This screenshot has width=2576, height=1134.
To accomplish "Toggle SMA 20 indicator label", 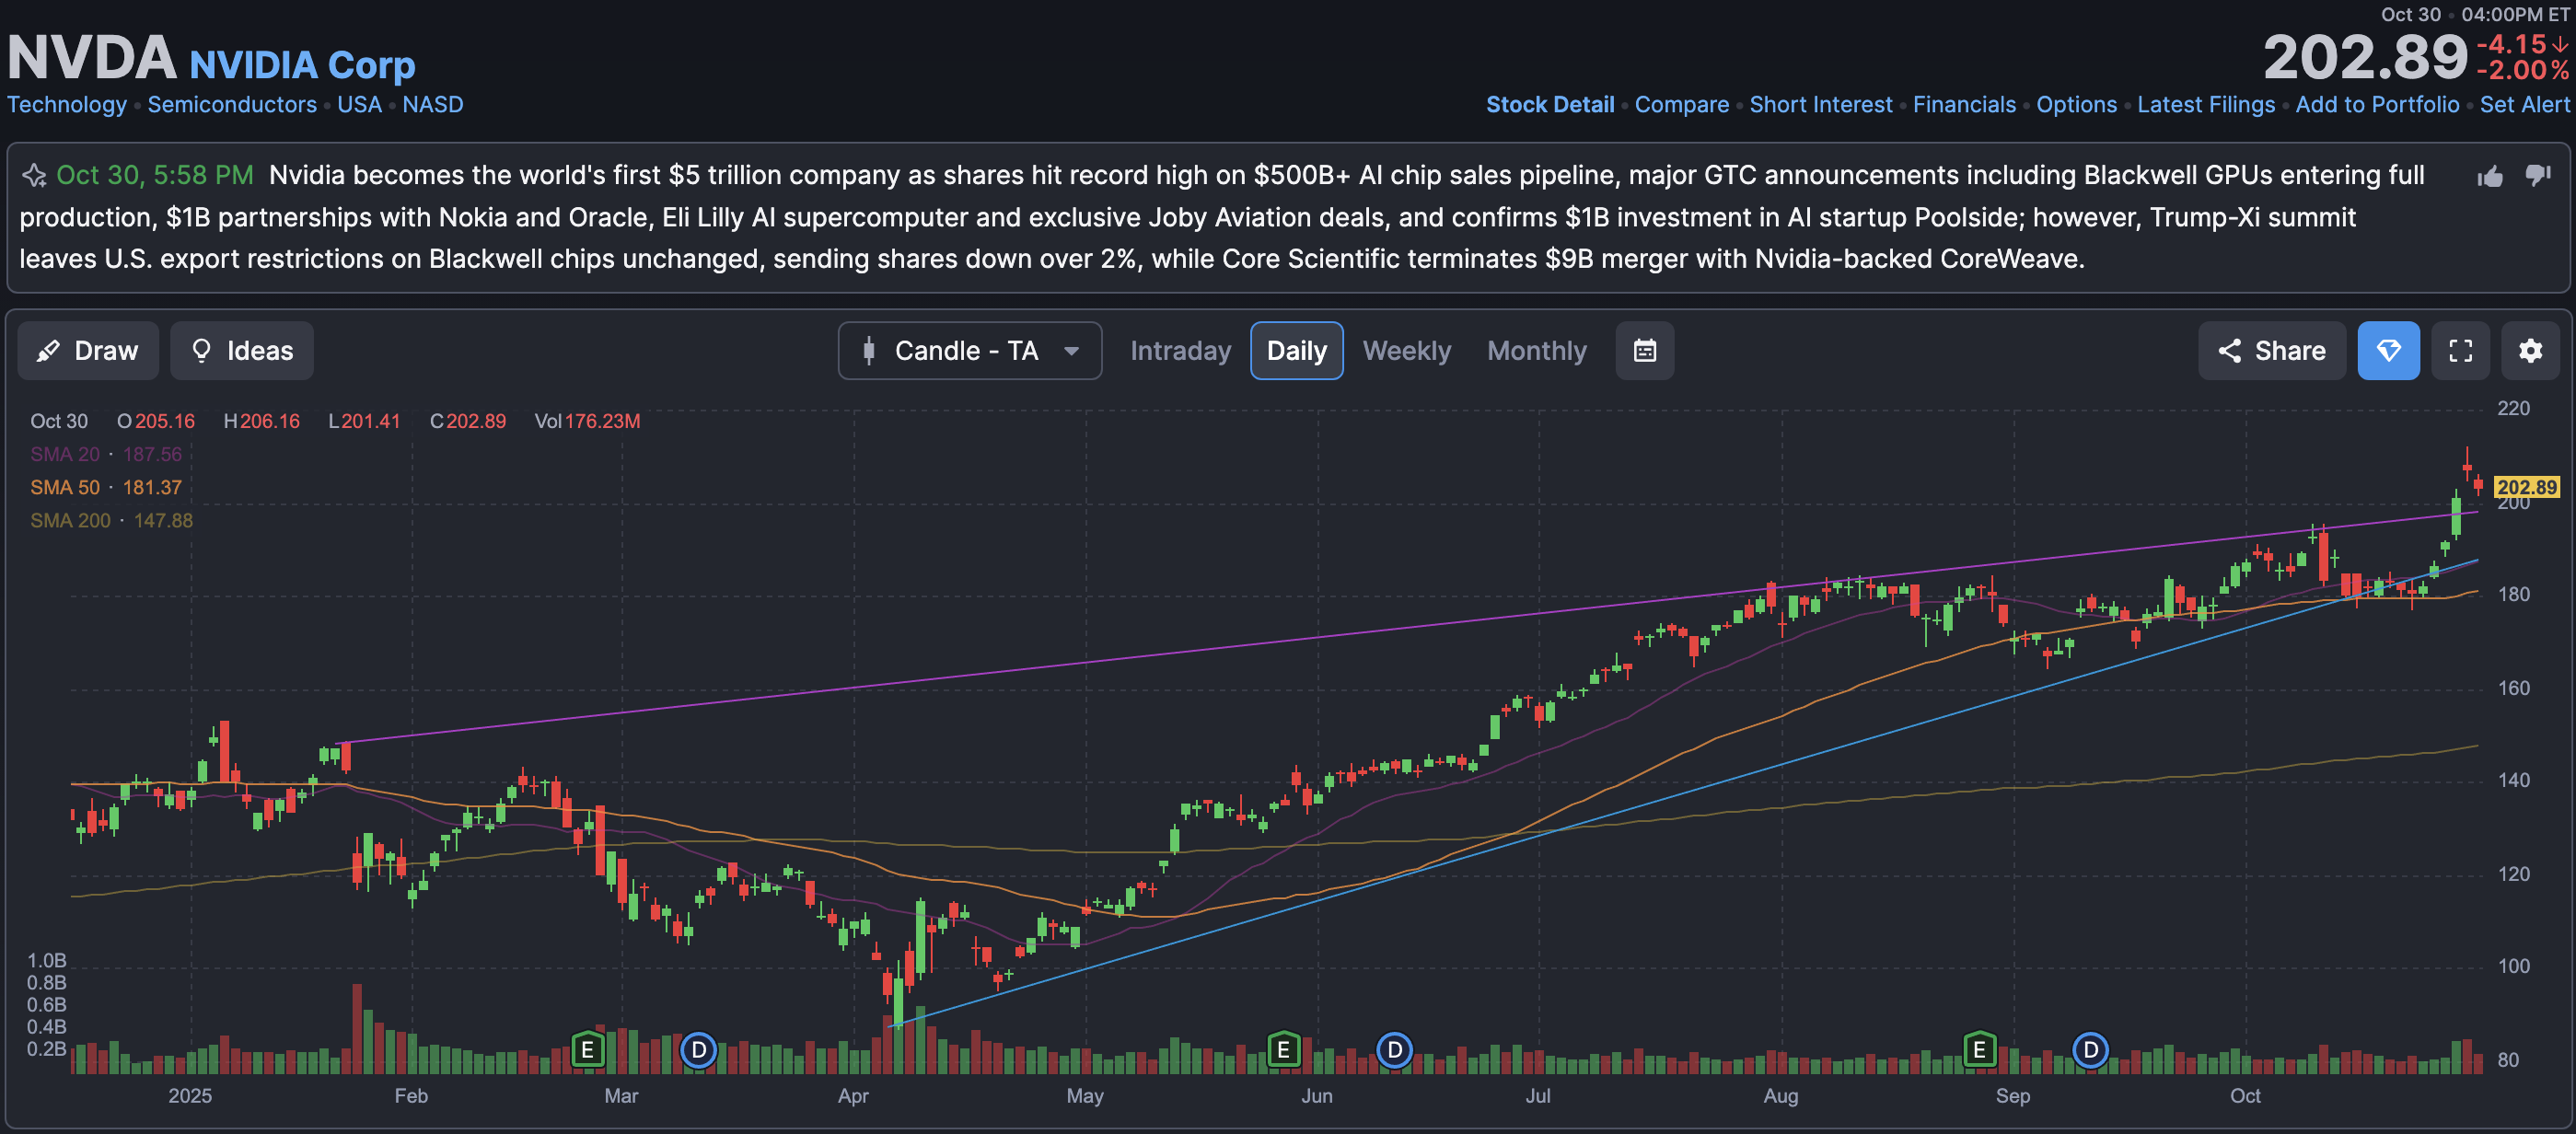I will pos(65,454).
